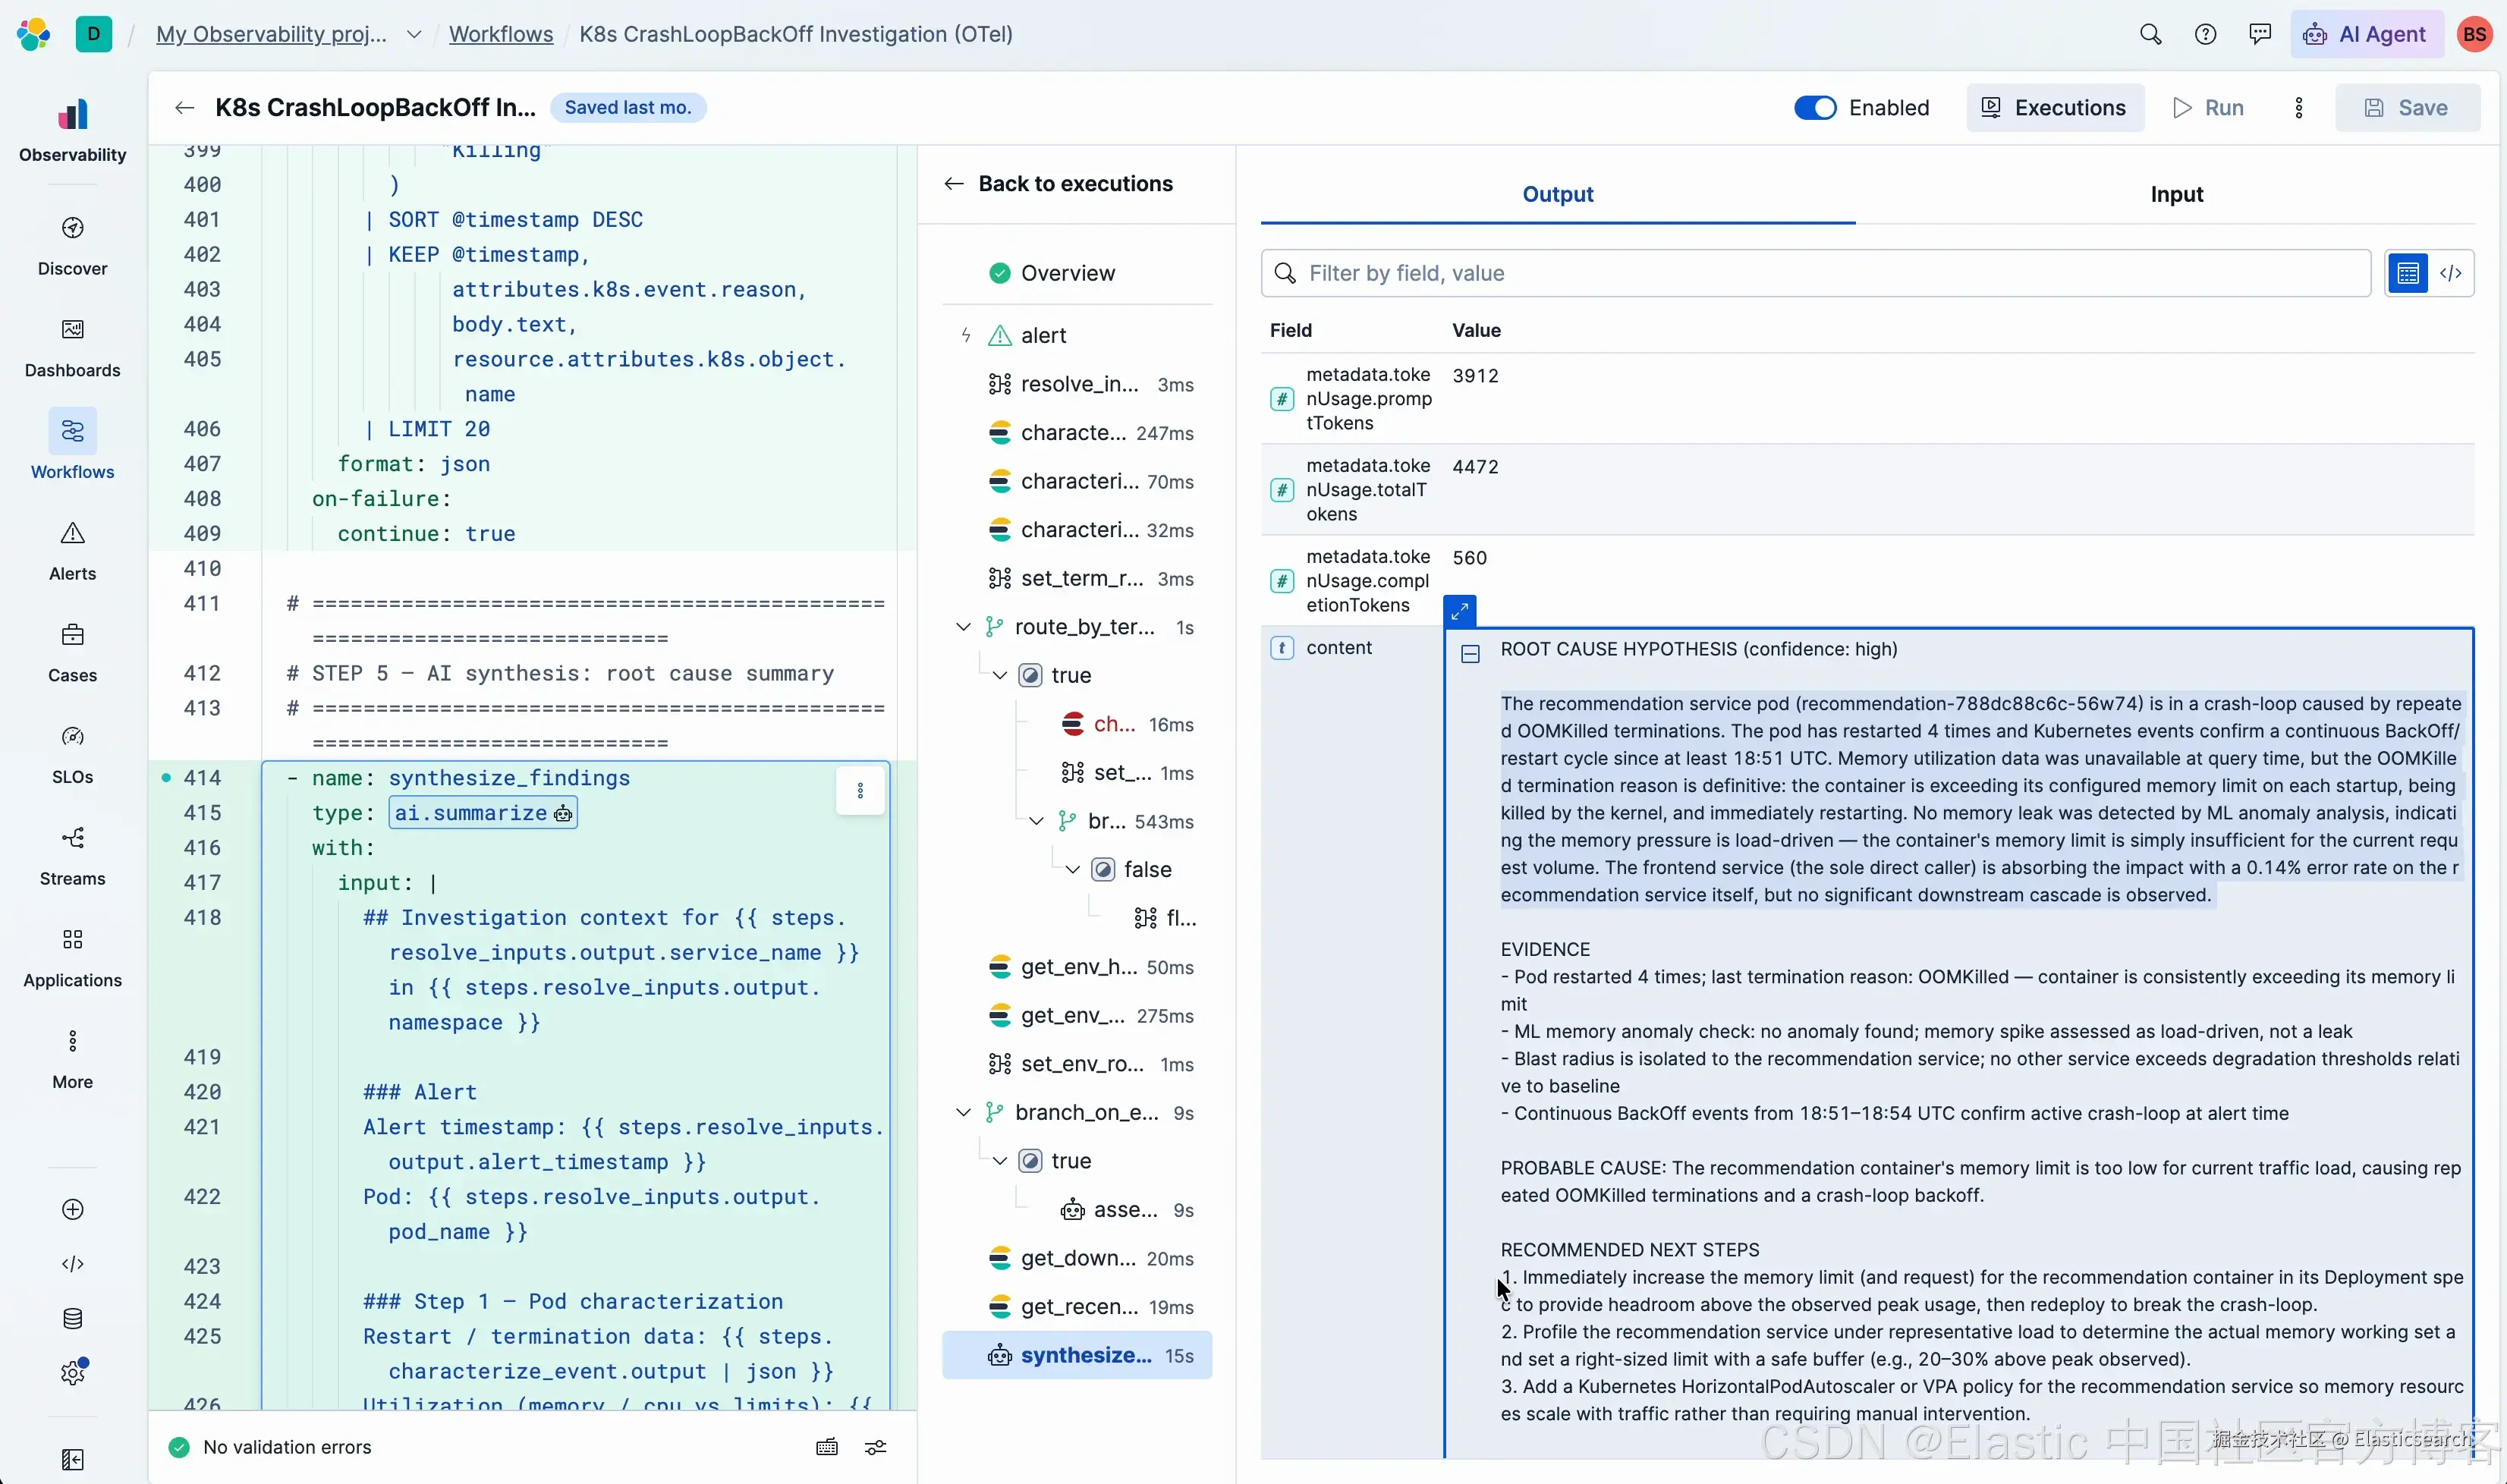Click the green D space avatar
The height and width of the screenshot is (1484, 2507).
[x=94, y=34]
